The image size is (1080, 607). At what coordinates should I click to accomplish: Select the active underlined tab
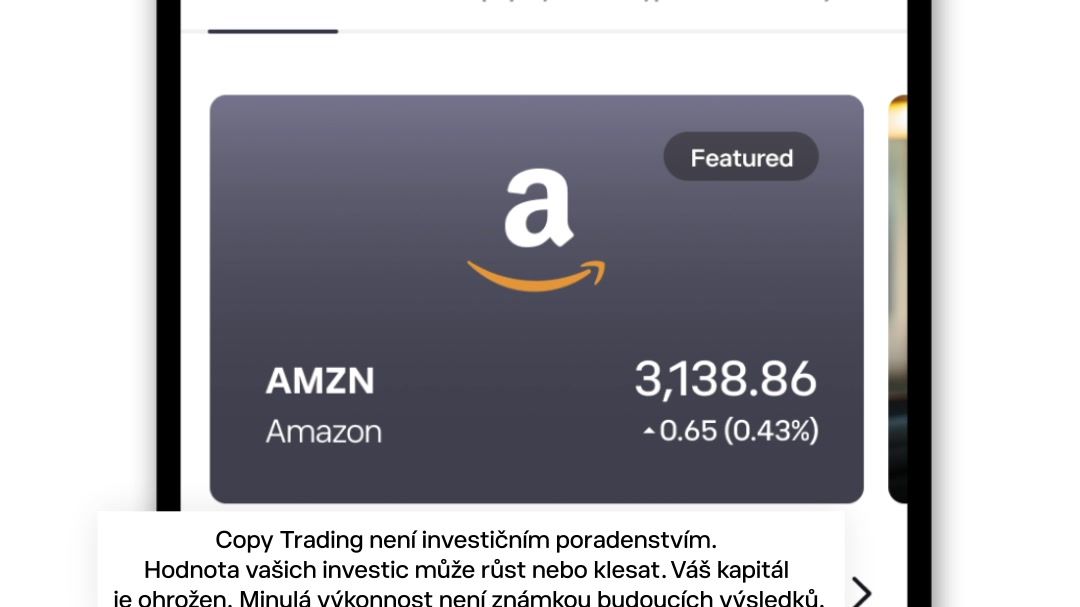coord(272,12)
